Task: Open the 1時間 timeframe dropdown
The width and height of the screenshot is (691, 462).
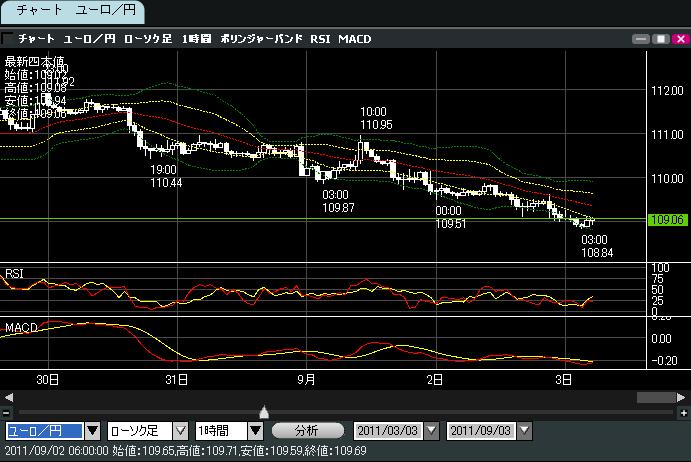Action: point(255,431)
